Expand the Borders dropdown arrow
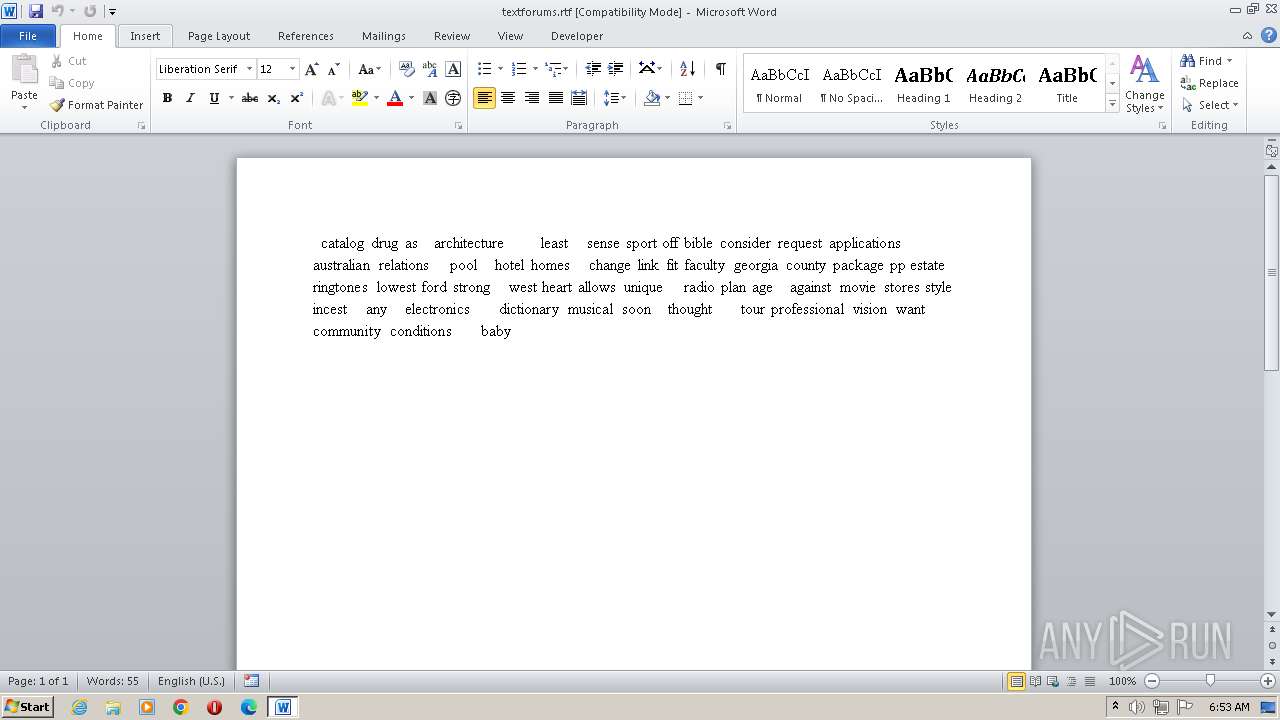 (700, 98)
